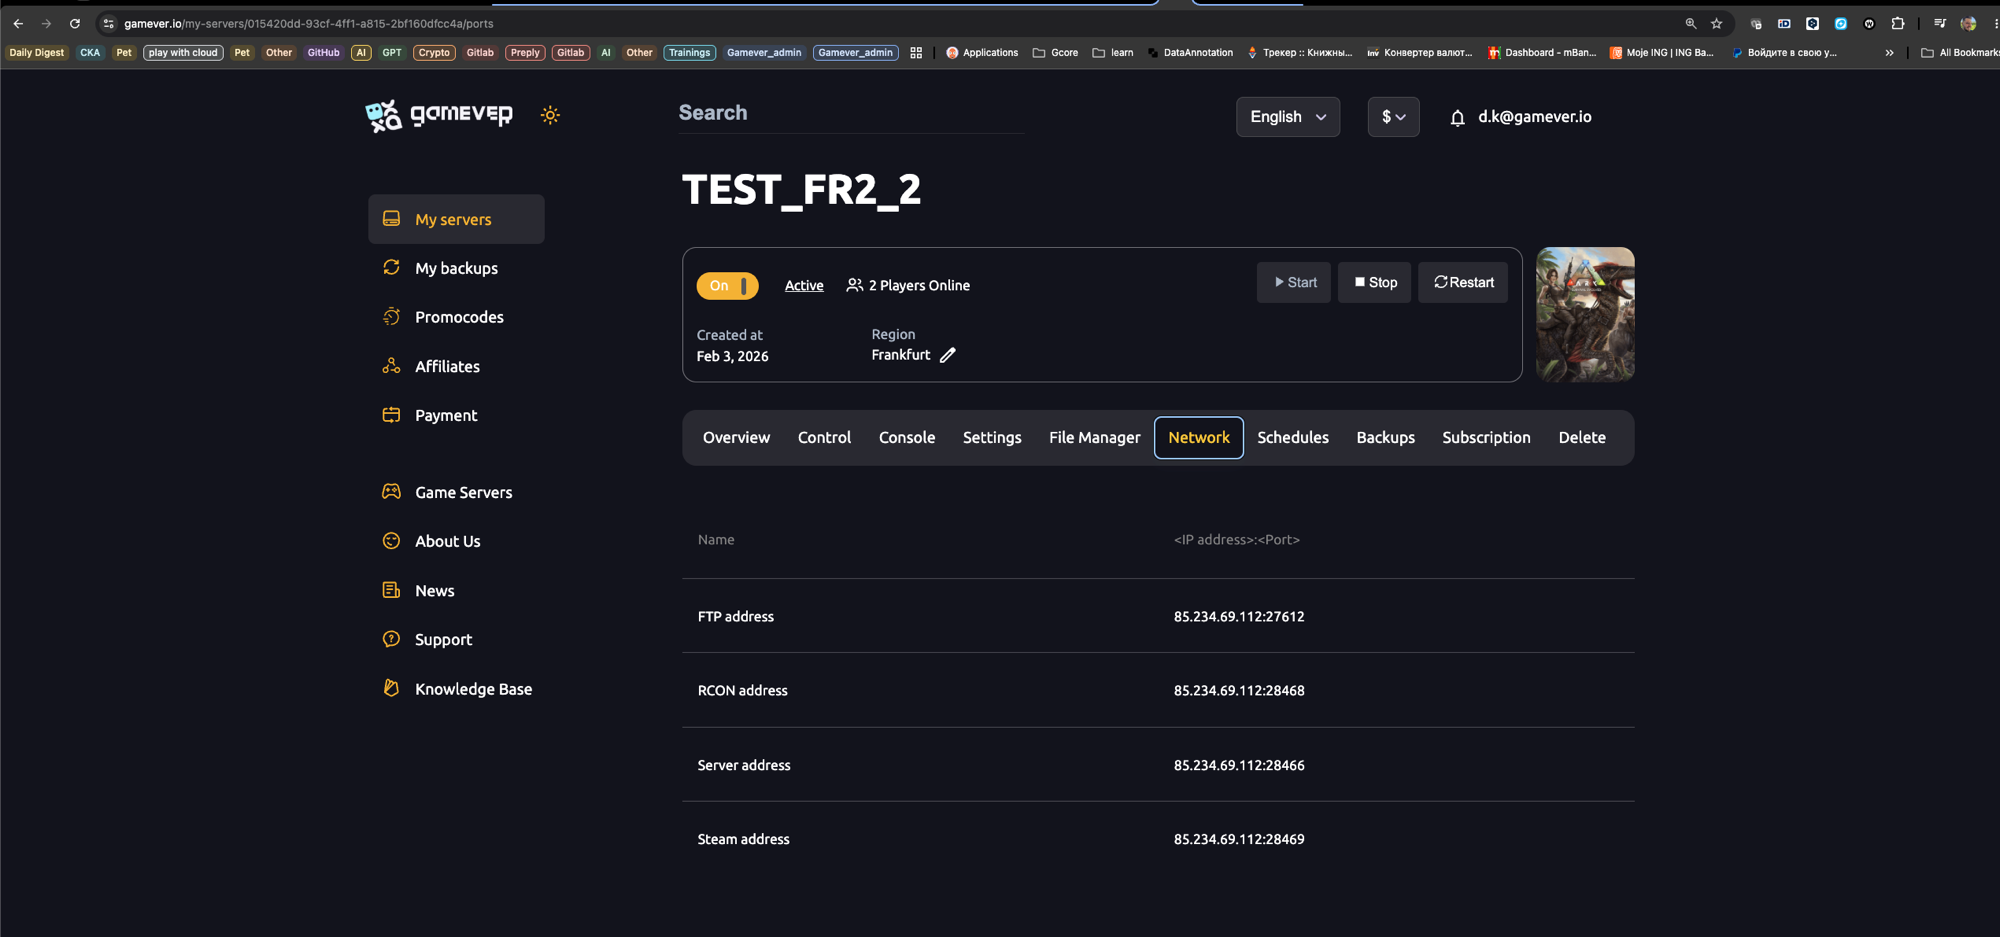Viewport: 2000px width, 937px height.
Task: Open My servers in the sidebar
Action: pos(456,219)
